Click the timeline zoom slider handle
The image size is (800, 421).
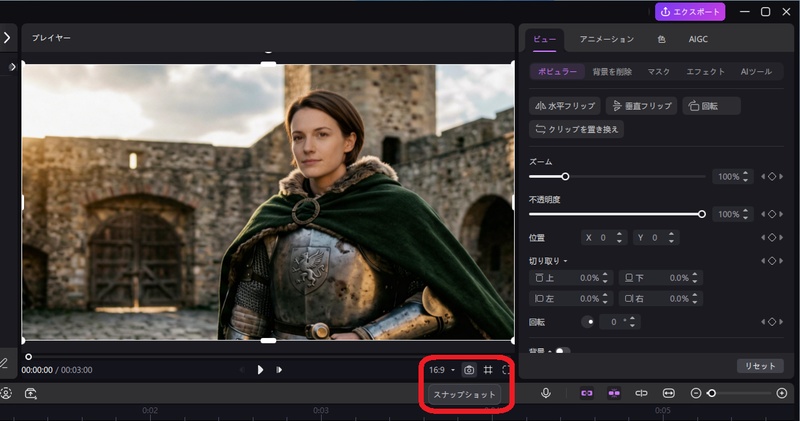tap(711, 393)
